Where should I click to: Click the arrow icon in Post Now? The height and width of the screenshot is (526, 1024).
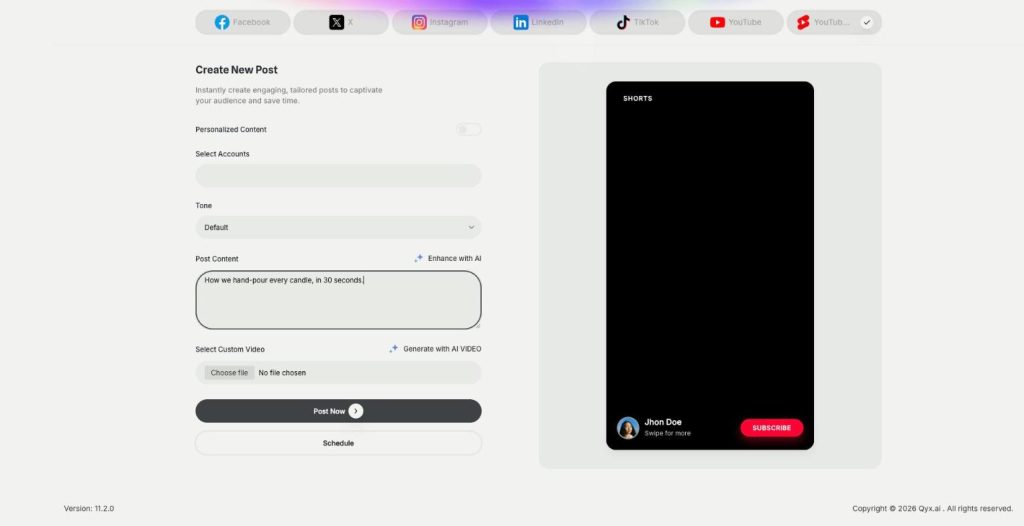[356, 411]
